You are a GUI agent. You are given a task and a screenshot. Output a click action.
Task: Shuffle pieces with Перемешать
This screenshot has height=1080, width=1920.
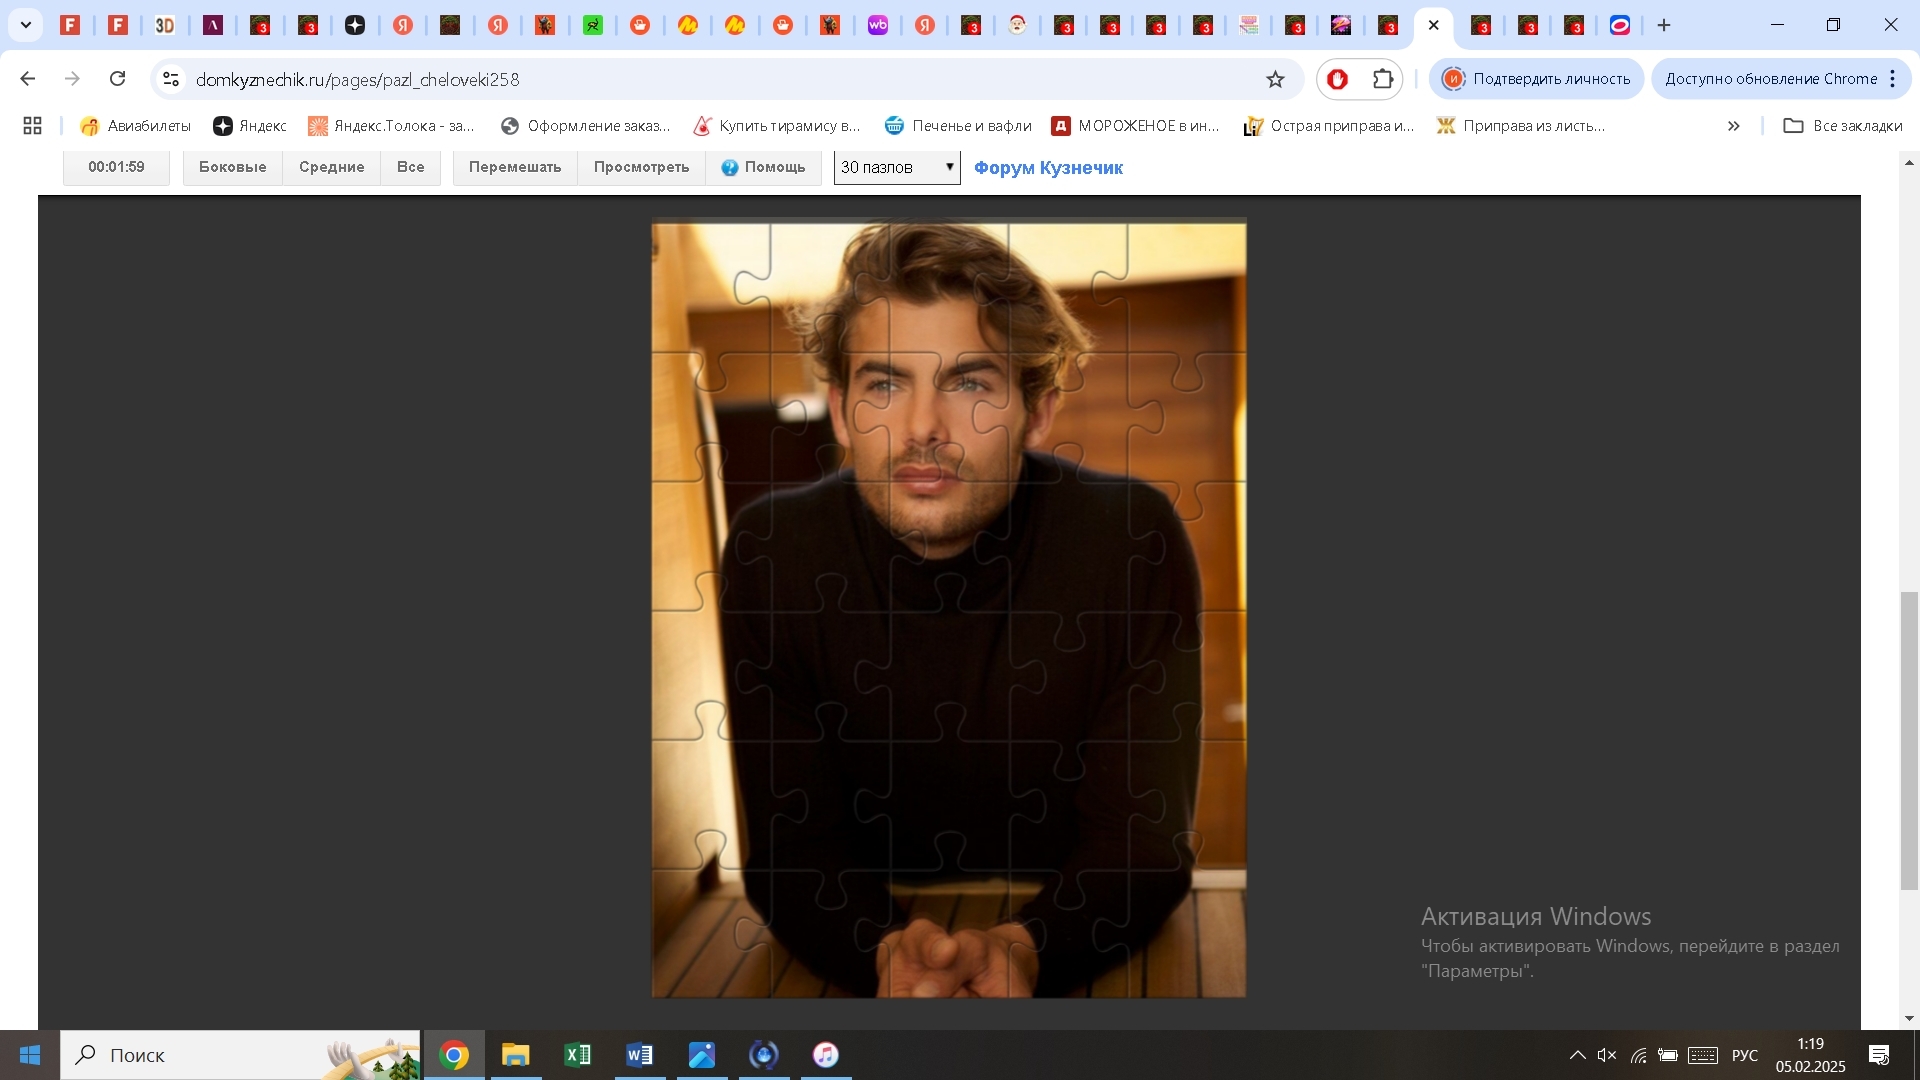coord(515,167)
